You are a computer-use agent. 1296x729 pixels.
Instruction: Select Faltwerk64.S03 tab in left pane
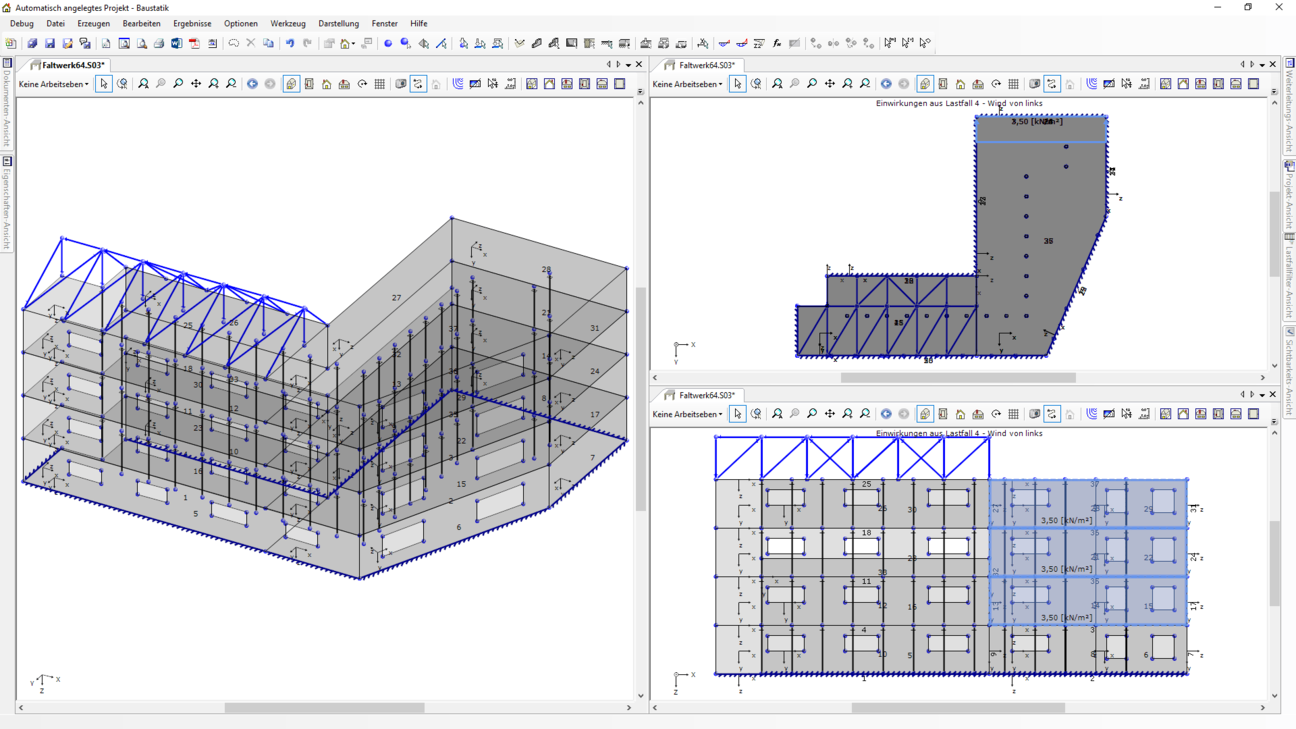pyautogui.click(x=72, y=65)
